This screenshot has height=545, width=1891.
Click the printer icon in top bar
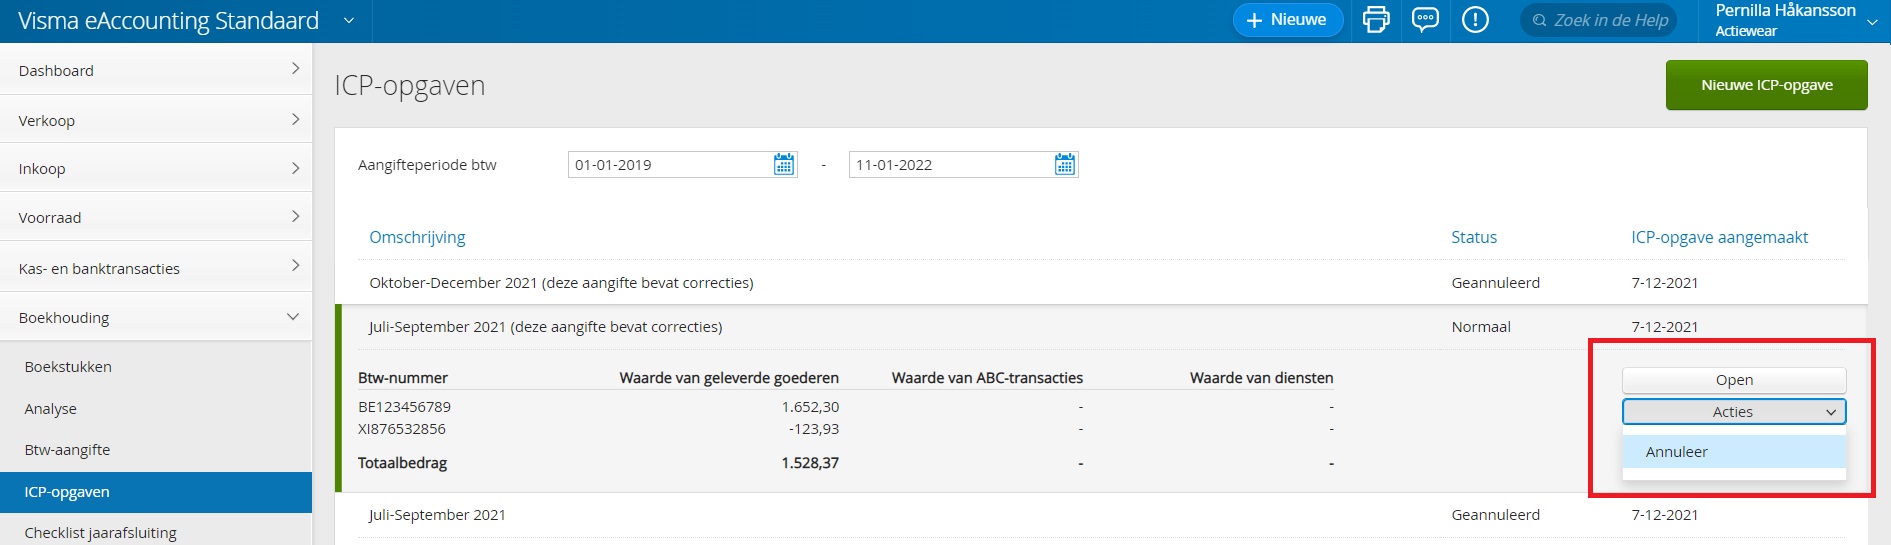click(1376, 20)
